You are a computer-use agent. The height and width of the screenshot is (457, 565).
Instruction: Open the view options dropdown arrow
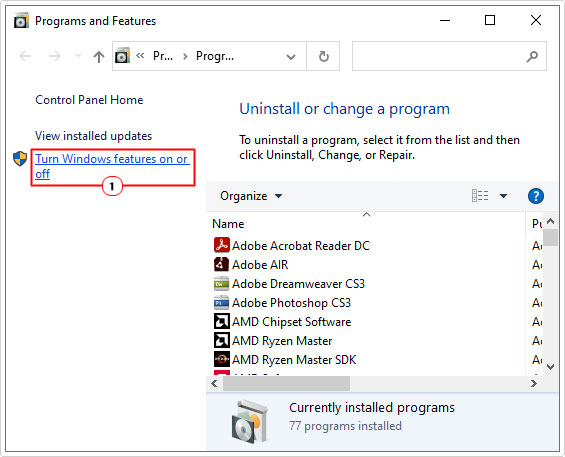(x=503, y=196)
